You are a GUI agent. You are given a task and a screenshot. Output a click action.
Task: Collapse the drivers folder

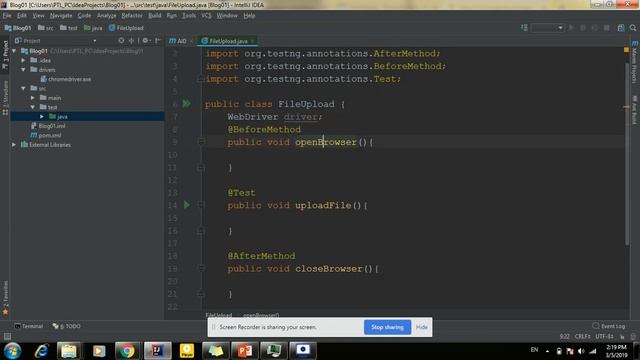23,69
